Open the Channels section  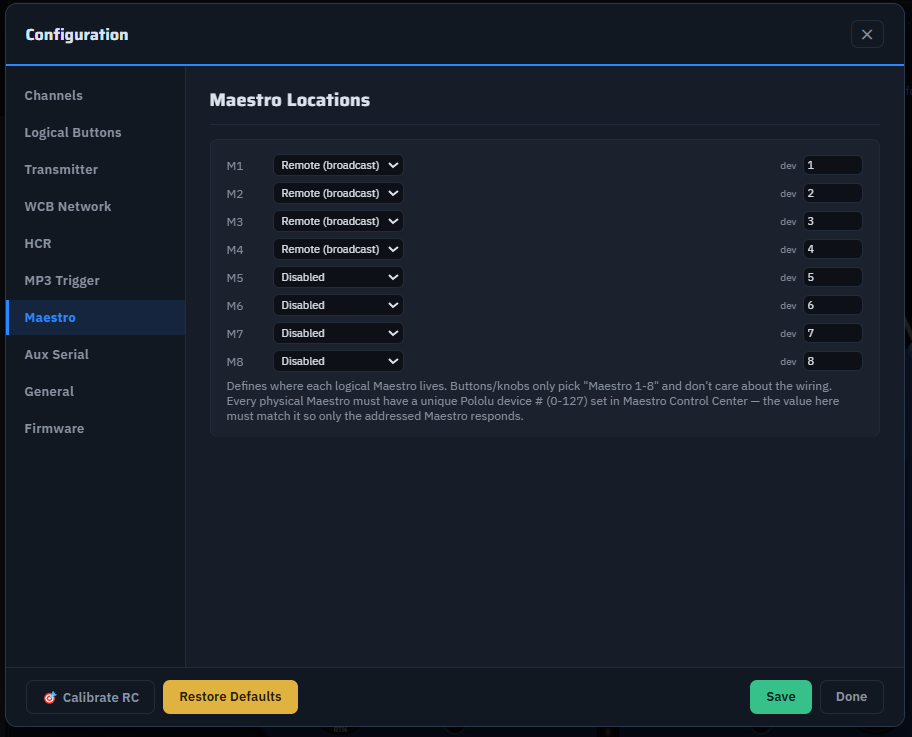(54, 95)
